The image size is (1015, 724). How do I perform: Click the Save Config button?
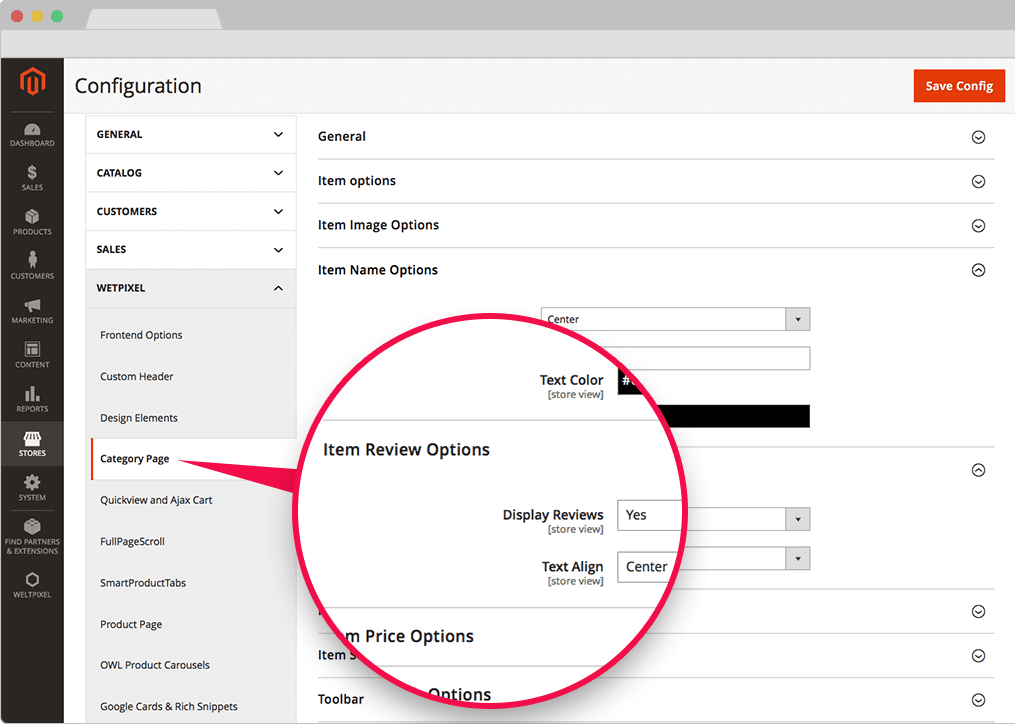pos(958,86)
